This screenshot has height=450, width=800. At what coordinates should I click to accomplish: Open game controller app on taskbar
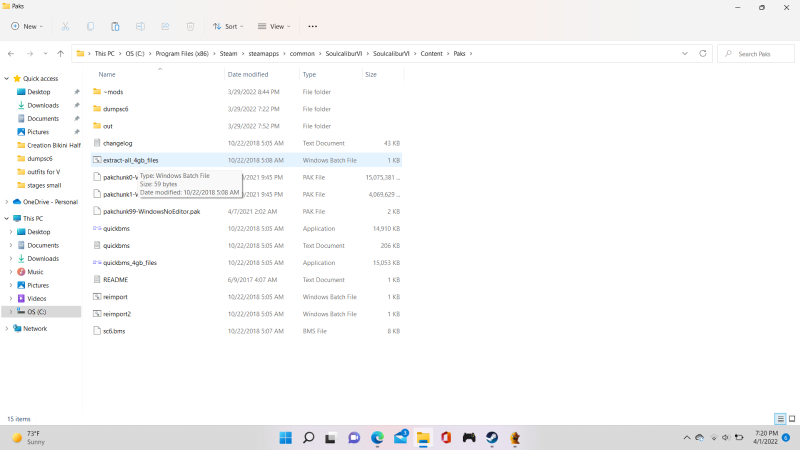pyautogui.click(x=469, y=438)
